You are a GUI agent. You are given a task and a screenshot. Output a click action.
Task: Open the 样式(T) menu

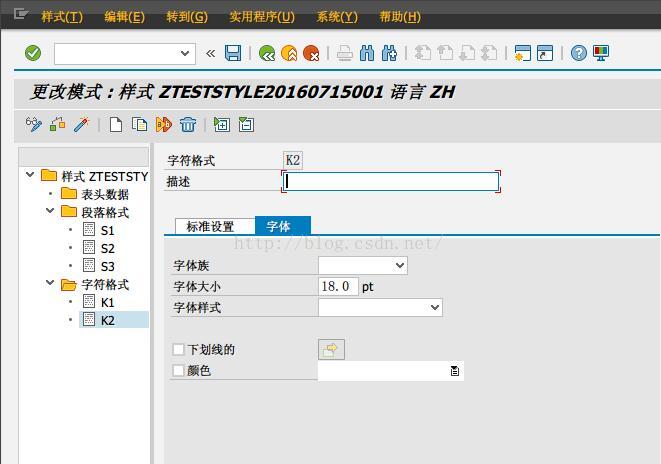(62, 17)
